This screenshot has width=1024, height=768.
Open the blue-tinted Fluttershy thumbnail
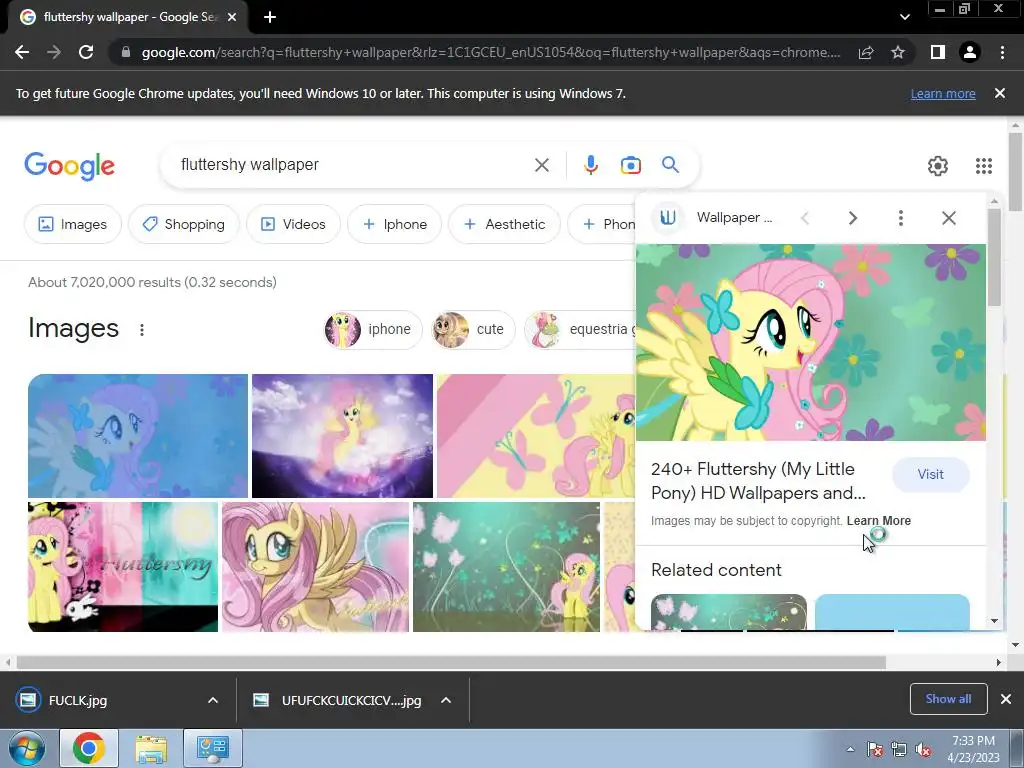click(138, 436)
